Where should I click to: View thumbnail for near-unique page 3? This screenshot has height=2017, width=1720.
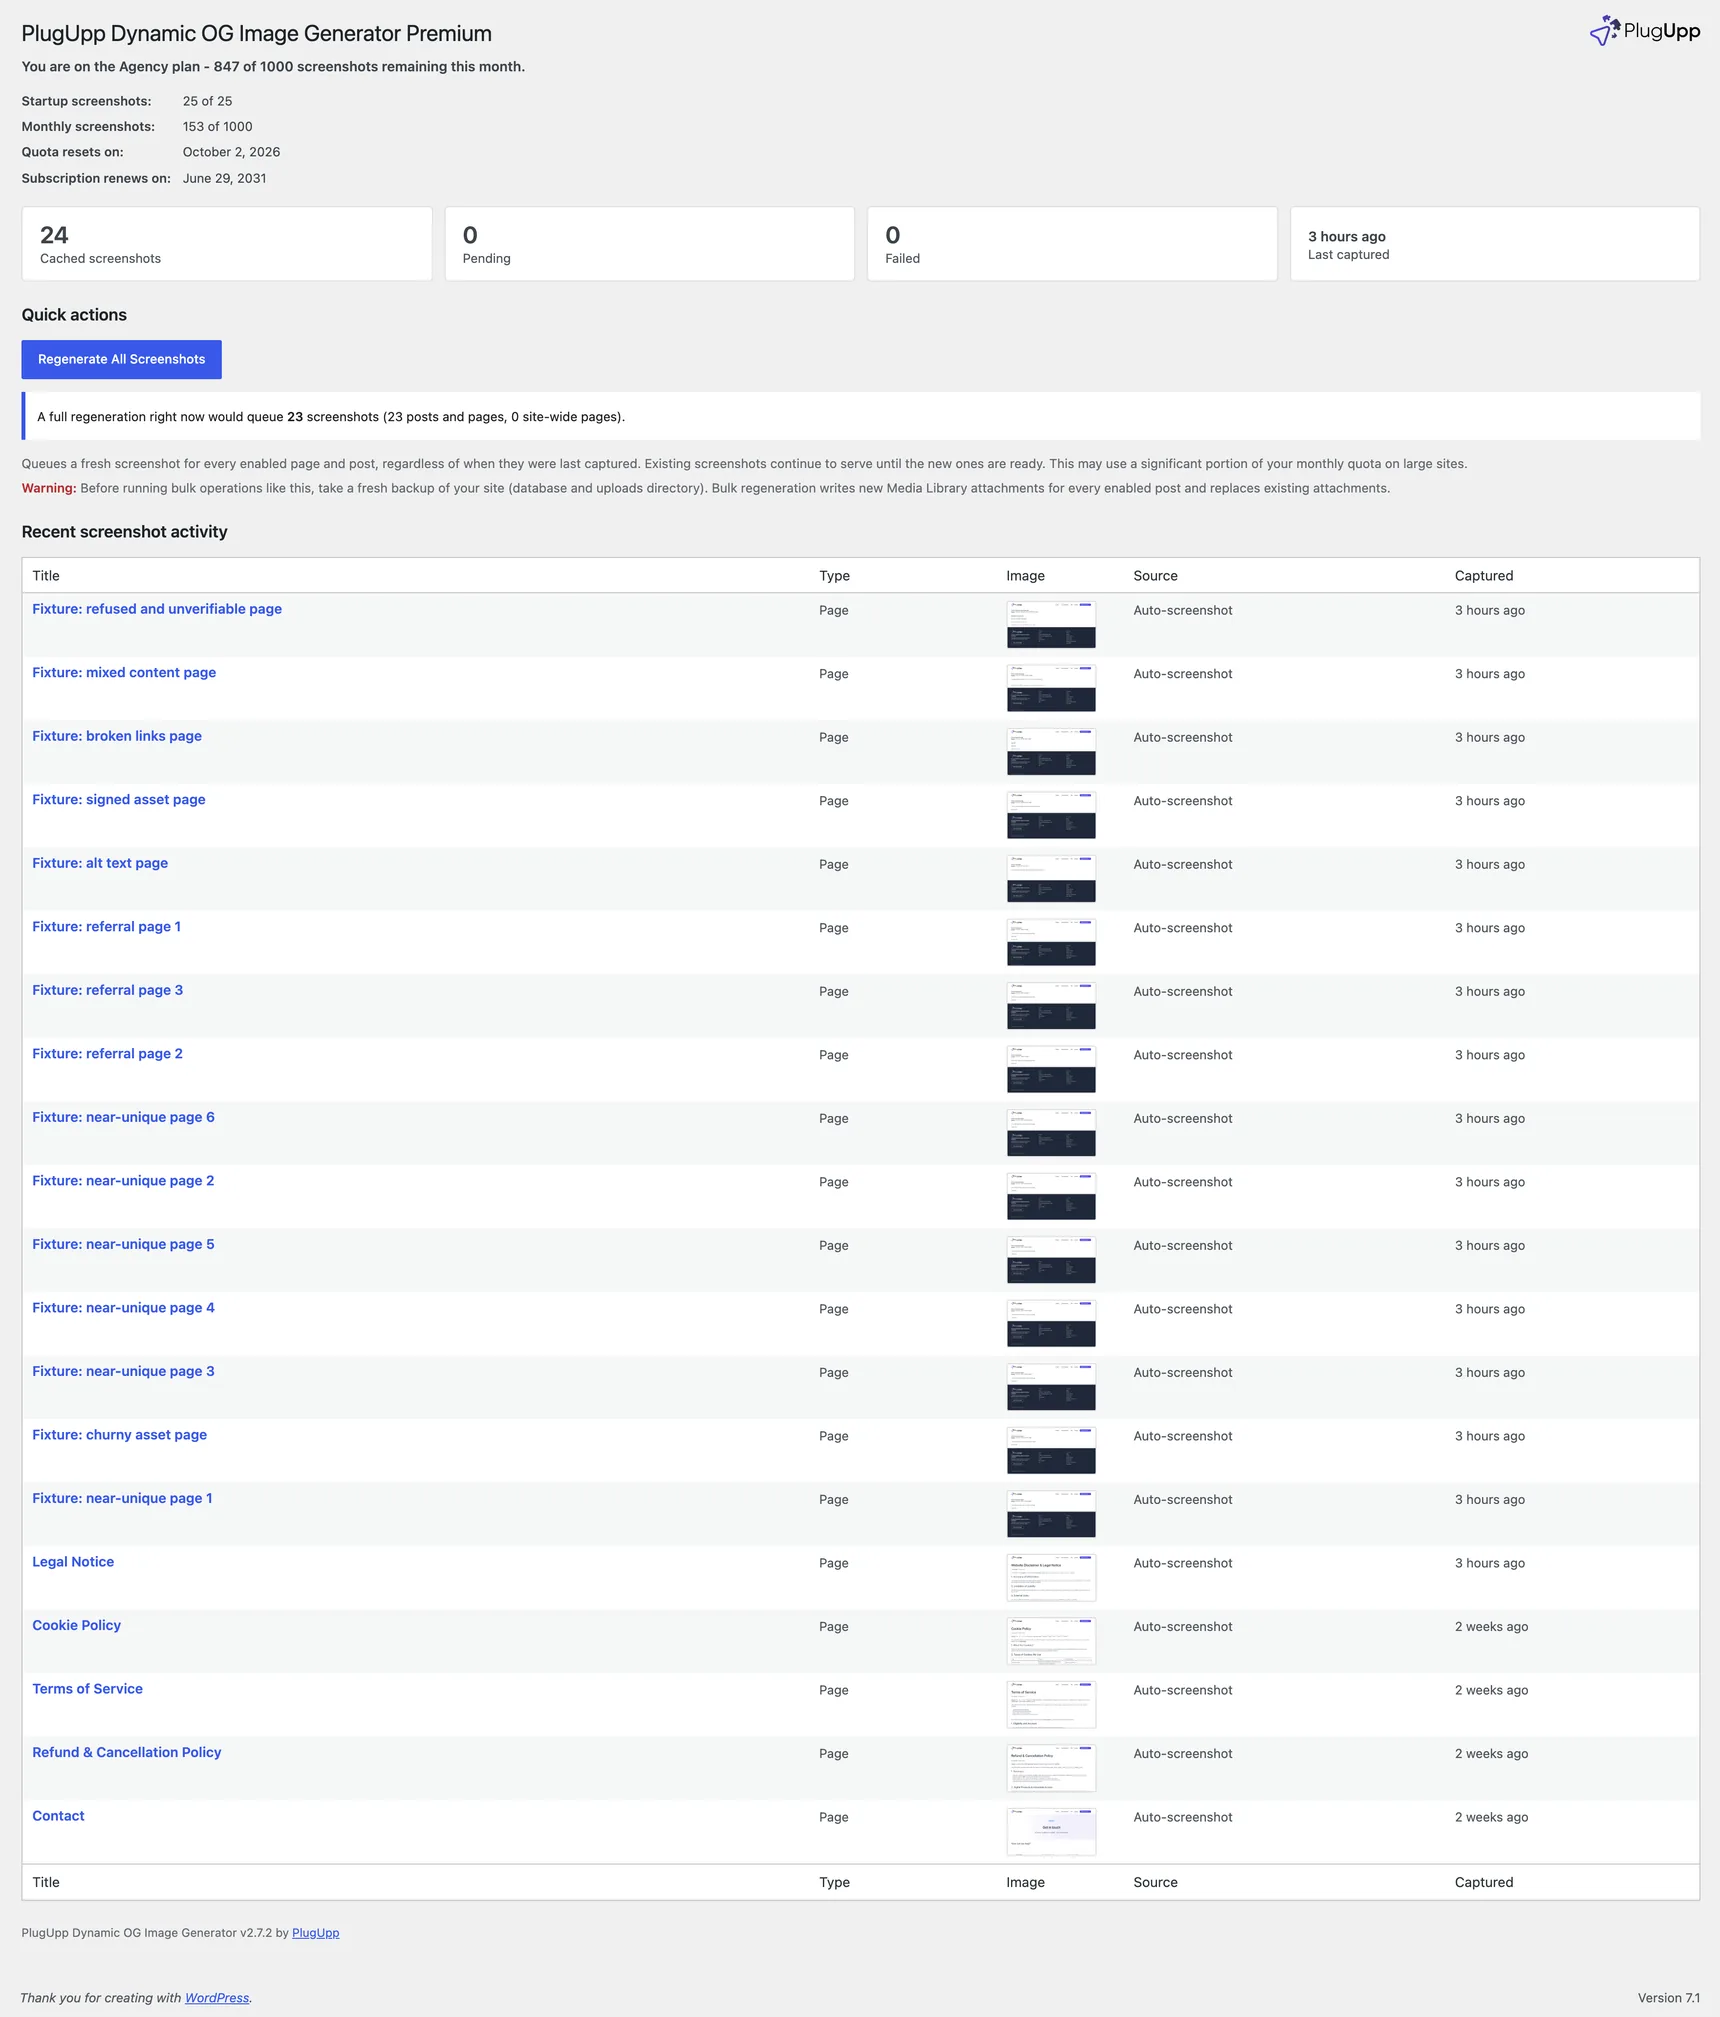[x=1051, y=1387]
